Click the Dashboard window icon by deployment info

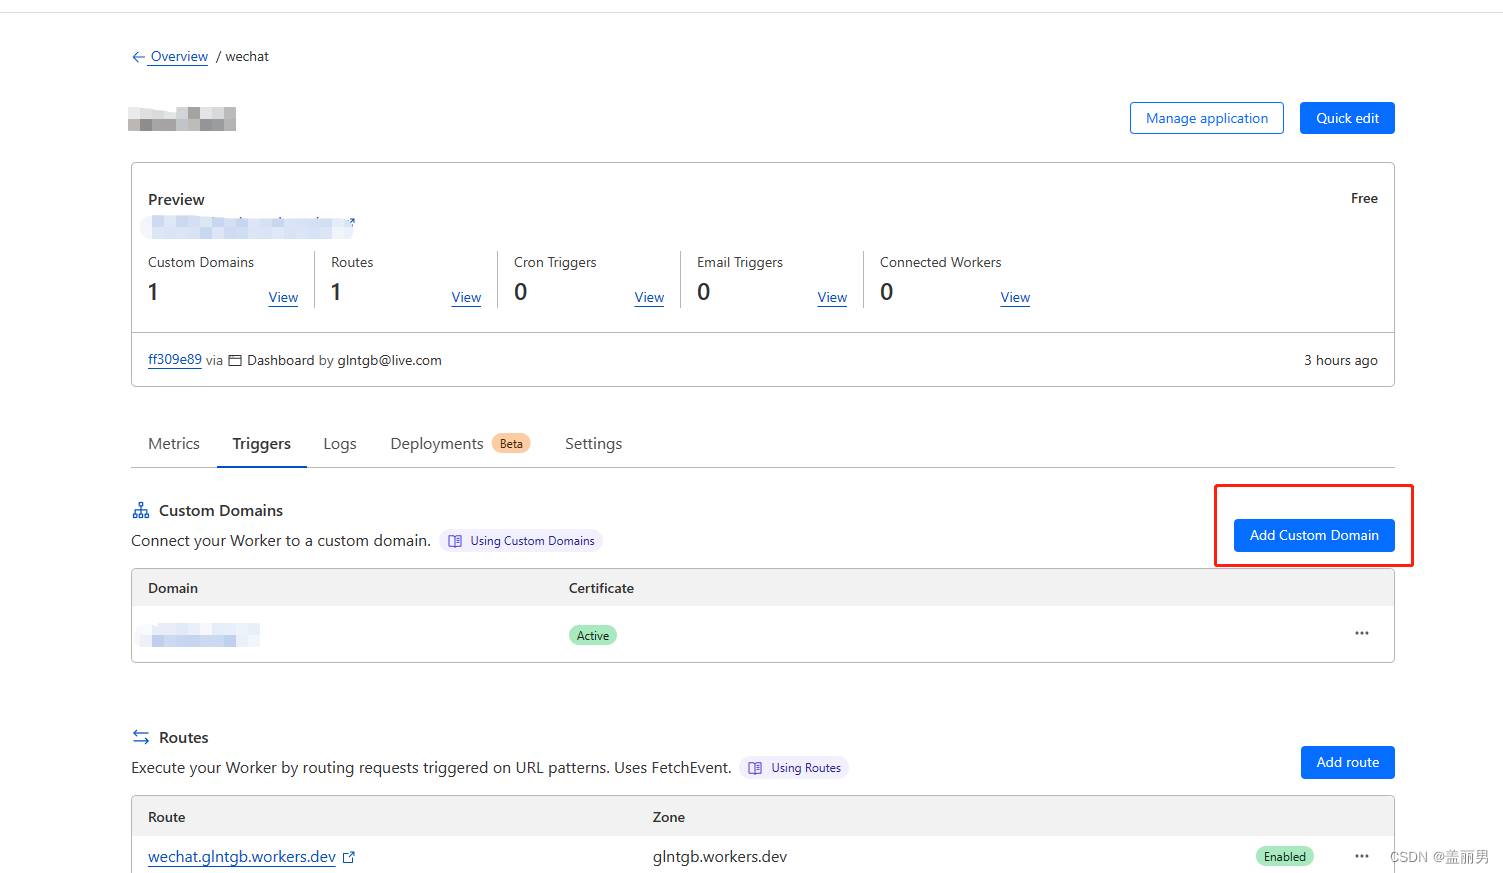(x=235, y=361)
